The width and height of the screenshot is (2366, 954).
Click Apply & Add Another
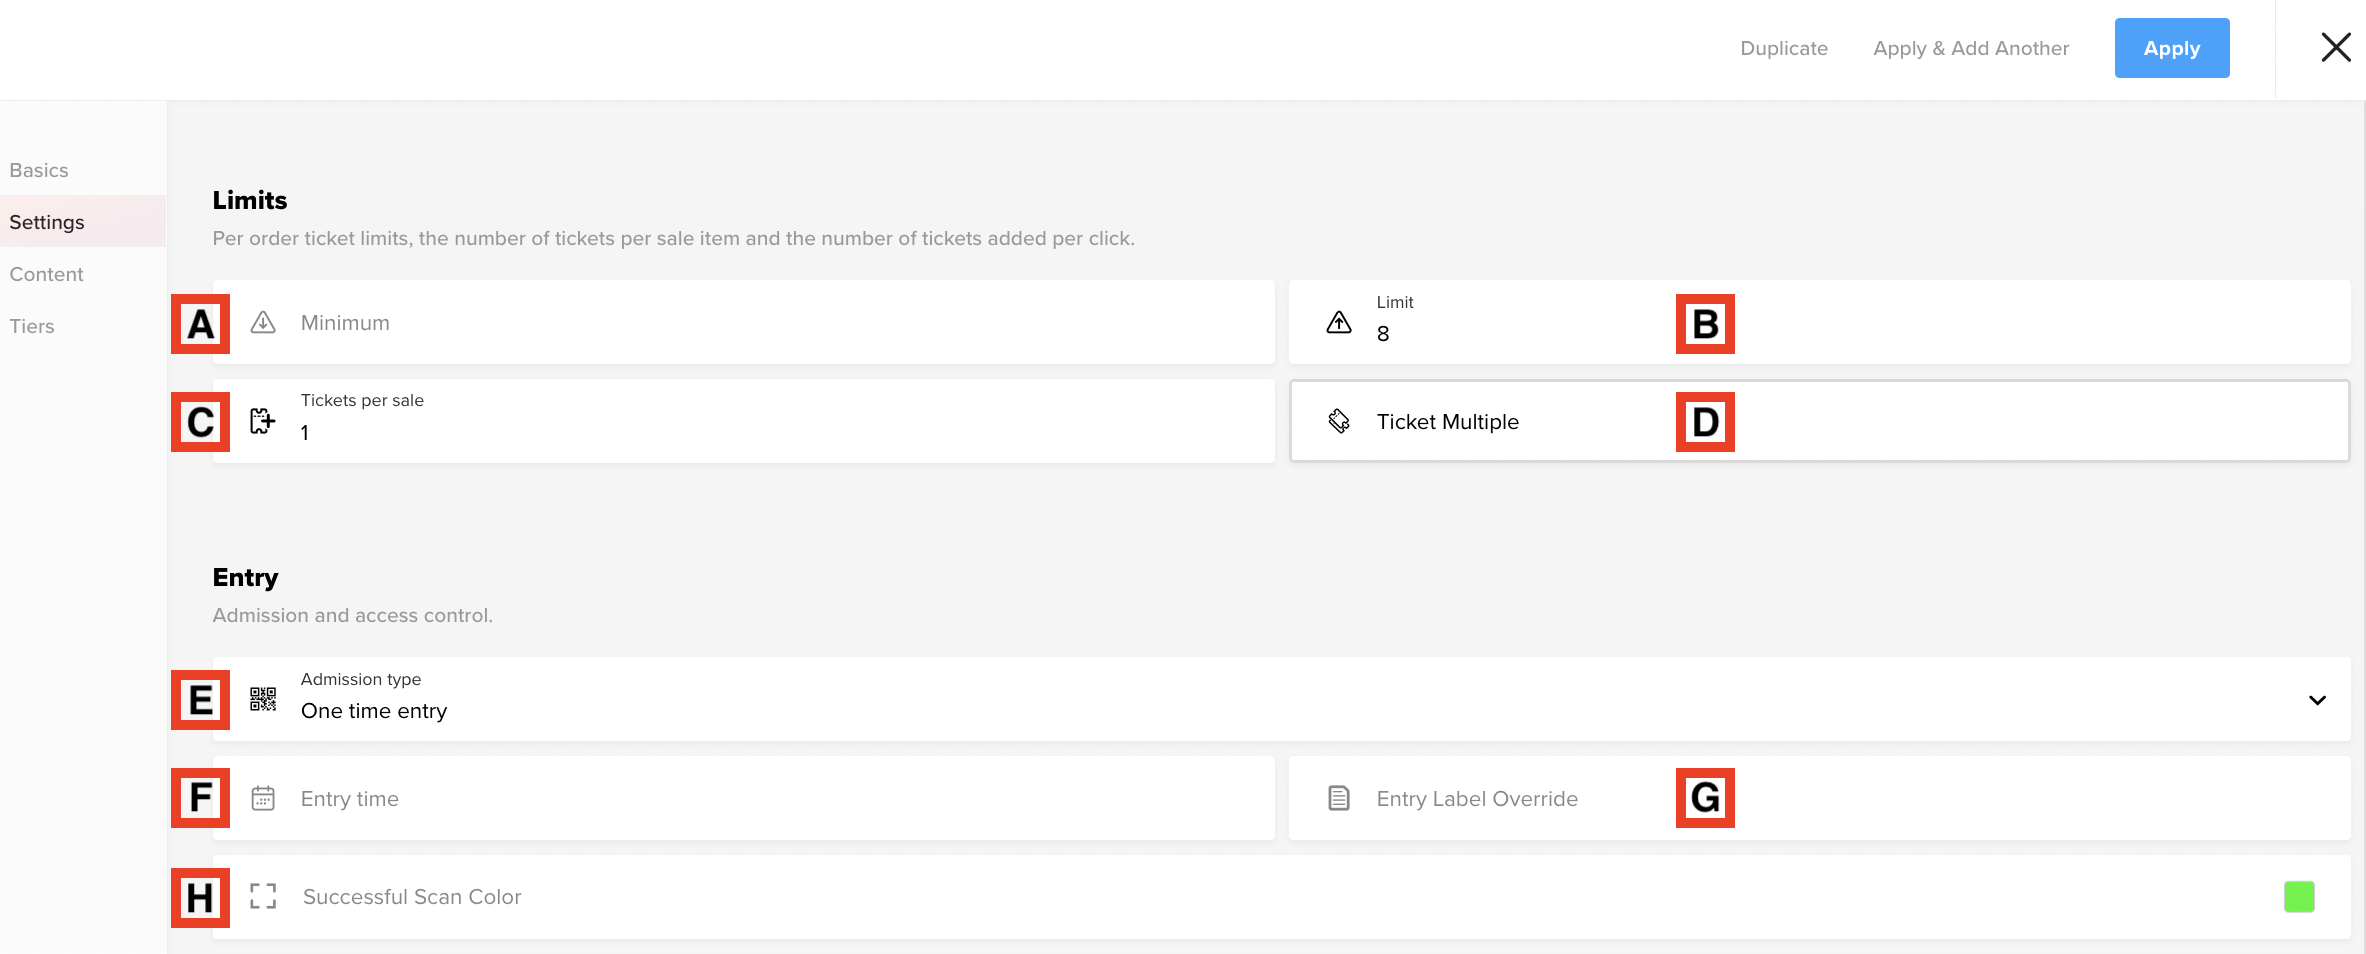click(1971, 48)
